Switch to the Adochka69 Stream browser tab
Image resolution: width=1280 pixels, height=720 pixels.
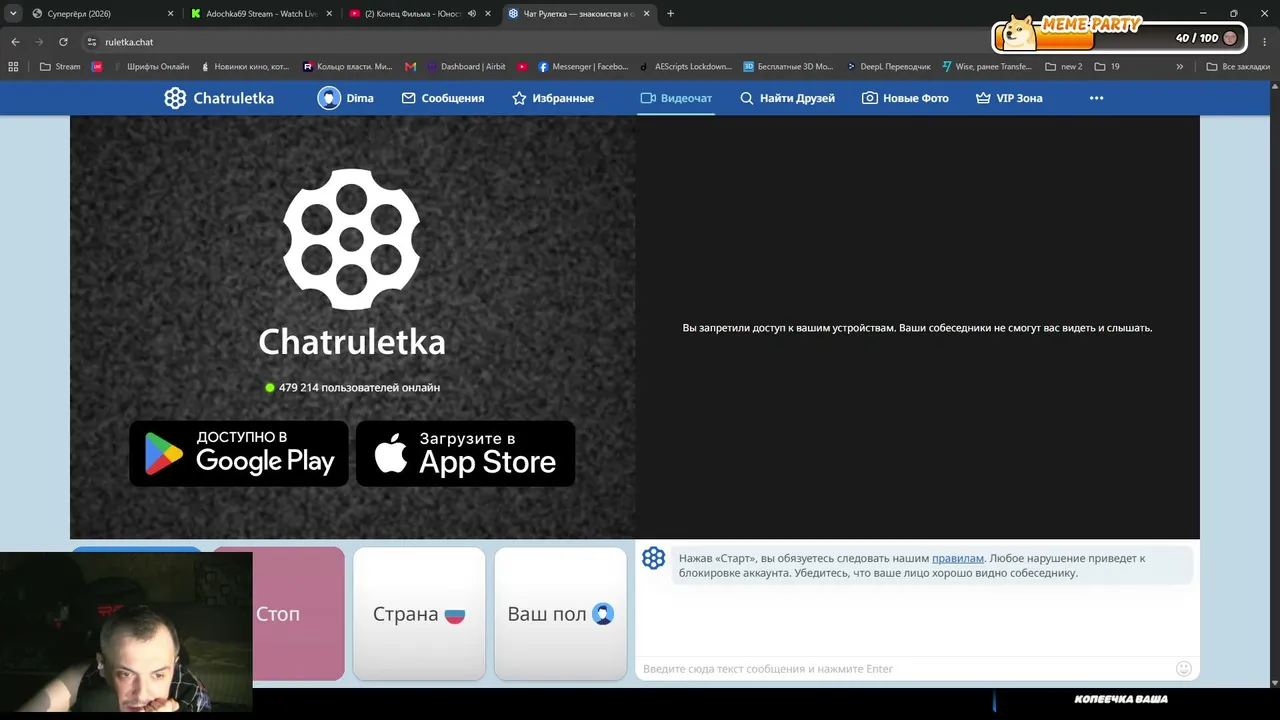[261, 14]
